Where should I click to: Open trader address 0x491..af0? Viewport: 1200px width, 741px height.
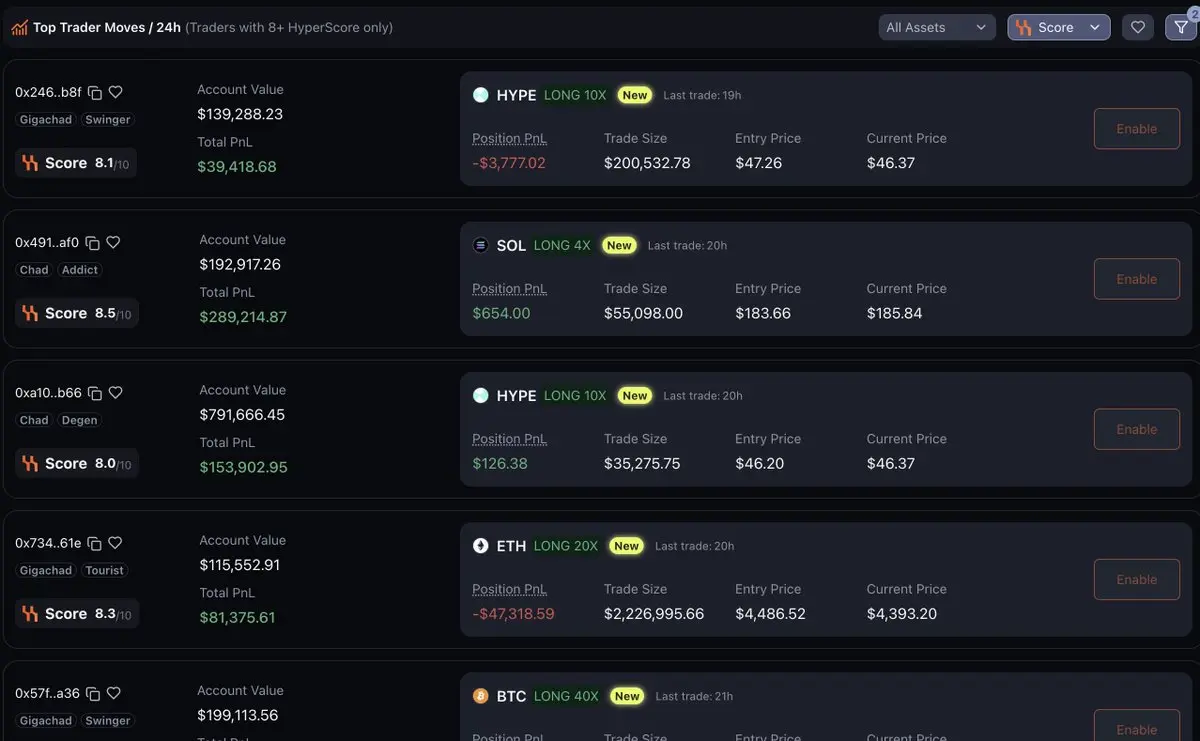(47, 242)
